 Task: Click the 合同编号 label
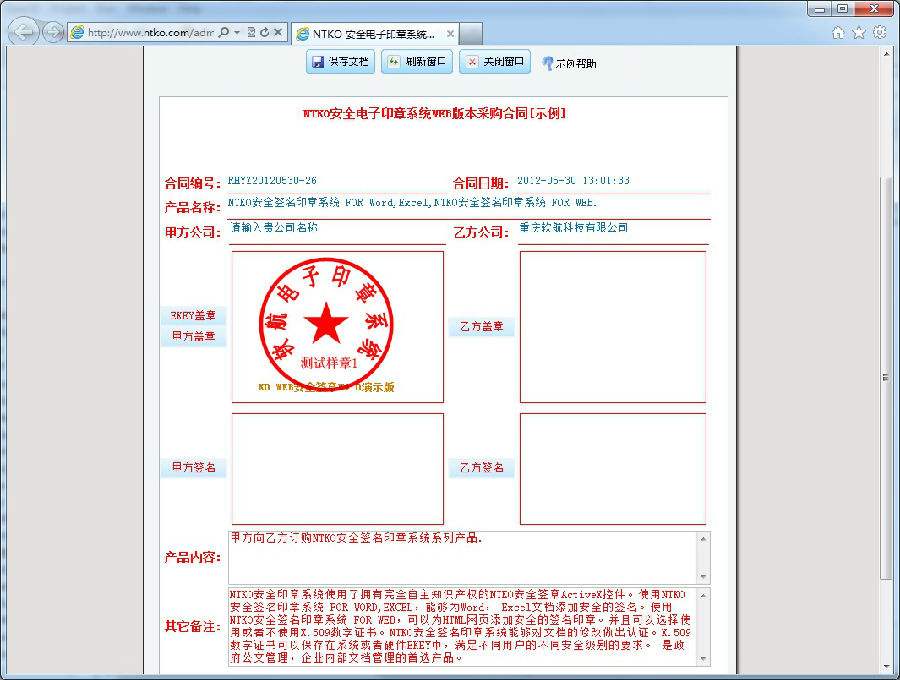[193, 183]
